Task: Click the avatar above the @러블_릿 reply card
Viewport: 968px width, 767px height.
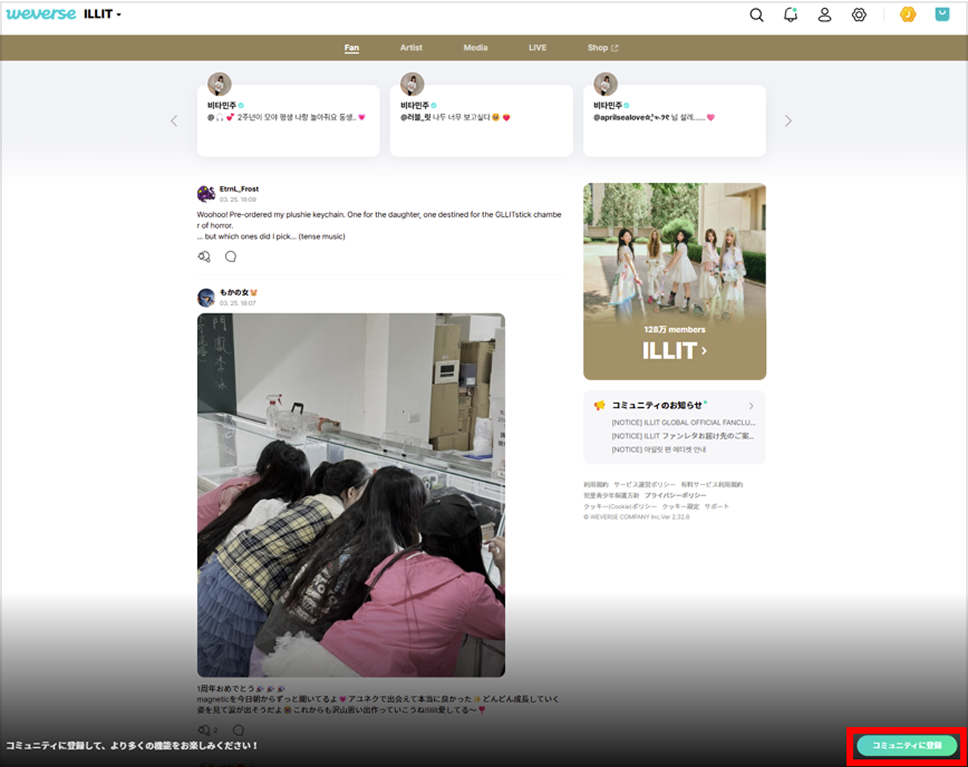Action: [x=412, y=84]
